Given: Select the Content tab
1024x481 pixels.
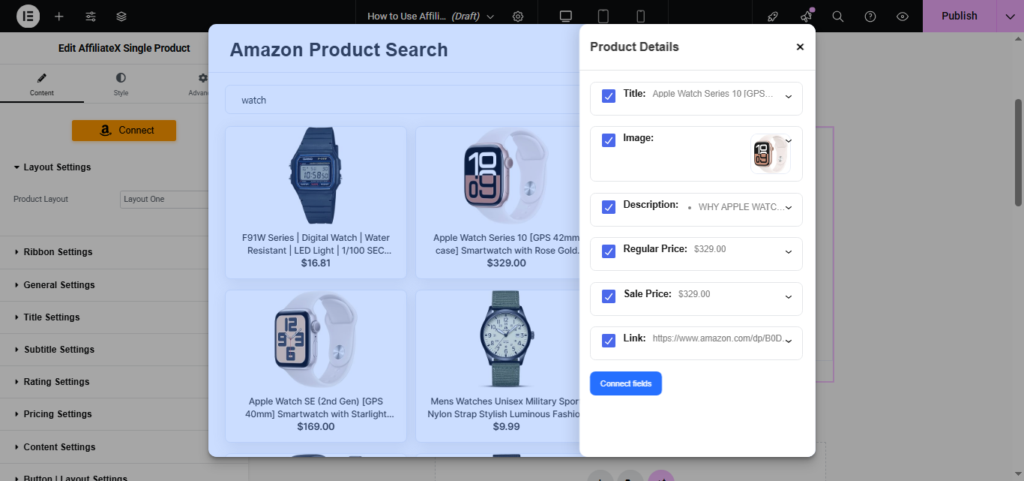Looking at the screenshot, I should pyautogui.click(x=41, y=84).
